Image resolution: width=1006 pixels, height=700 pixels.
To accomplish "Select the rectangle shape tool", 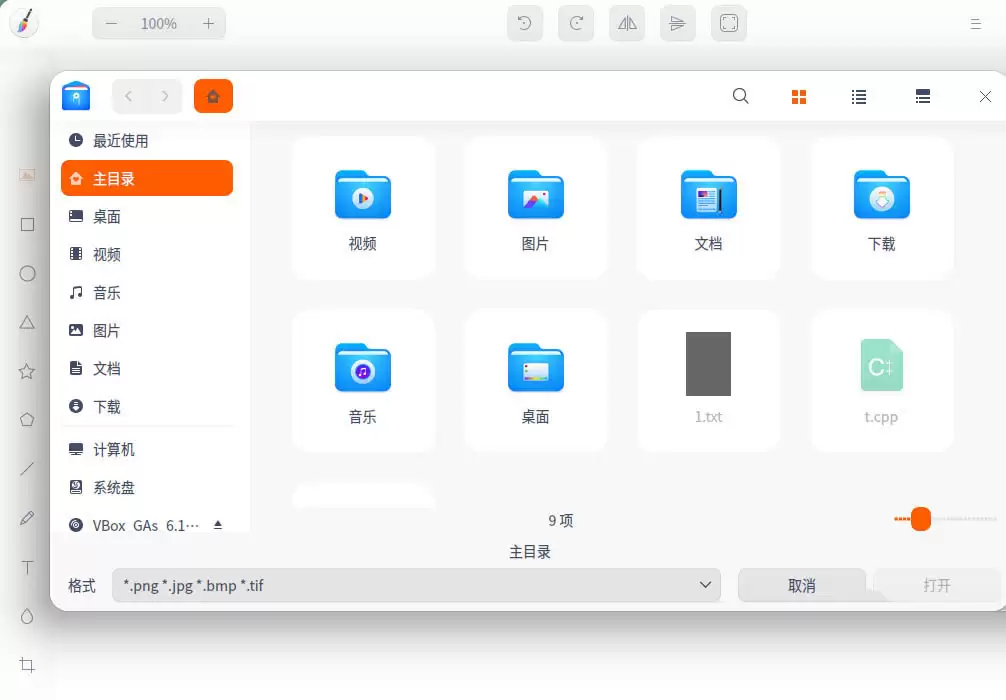I will pos(27,224).
